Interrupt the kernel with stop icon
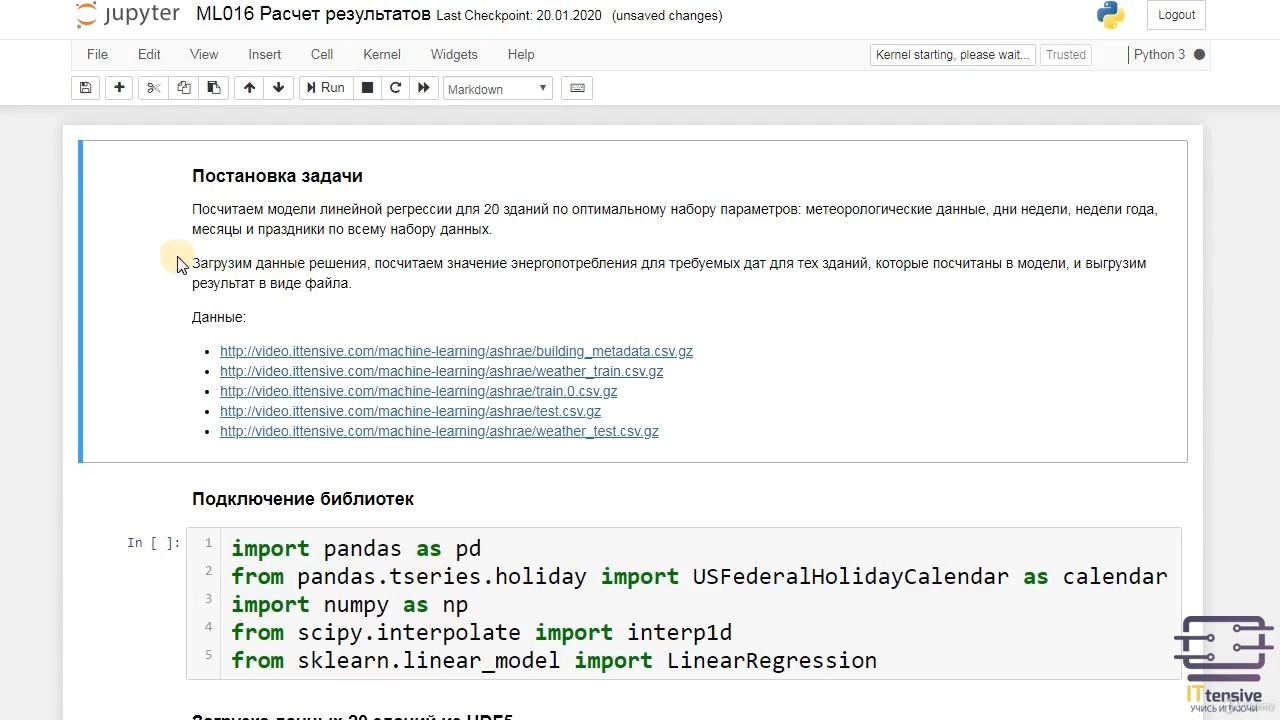 click(367, 88)
